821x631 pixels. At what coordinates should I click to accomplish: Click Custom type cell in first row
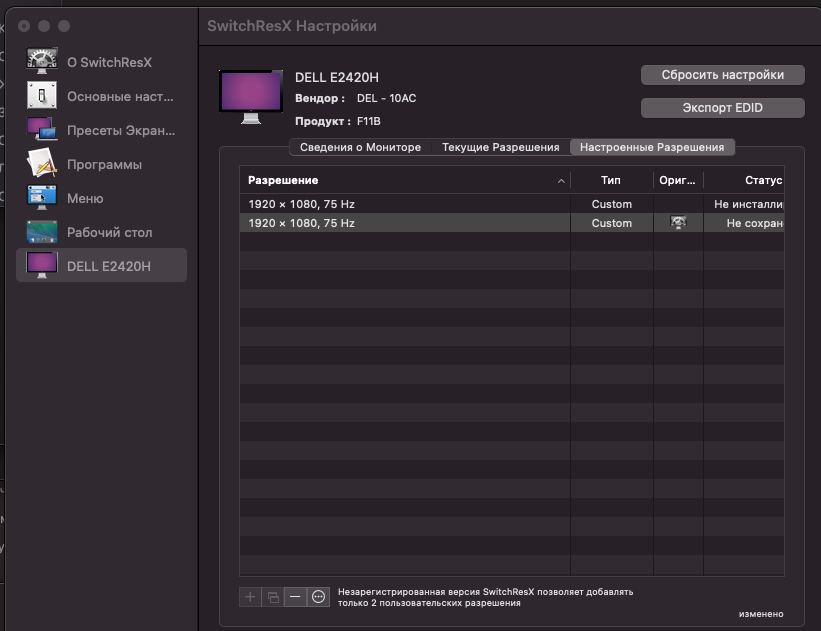click(612, 204)
